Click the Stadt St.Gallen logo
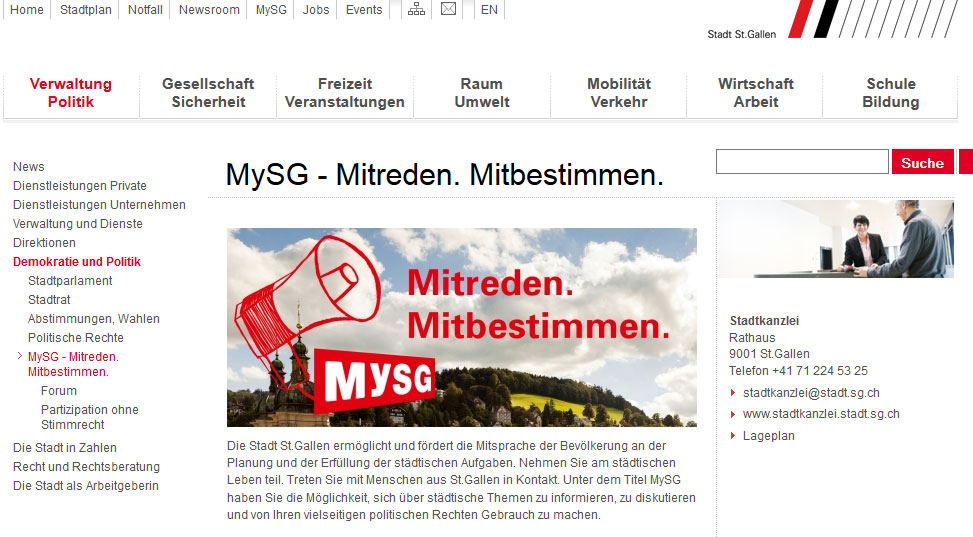 832,20
